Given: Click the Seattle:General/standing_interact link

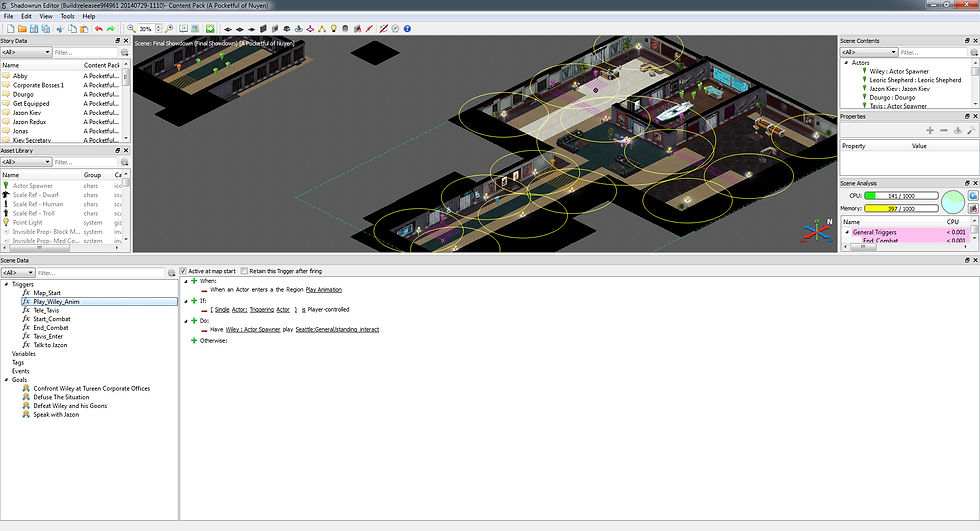Looking at the screenshot, I should pos(337,329).
